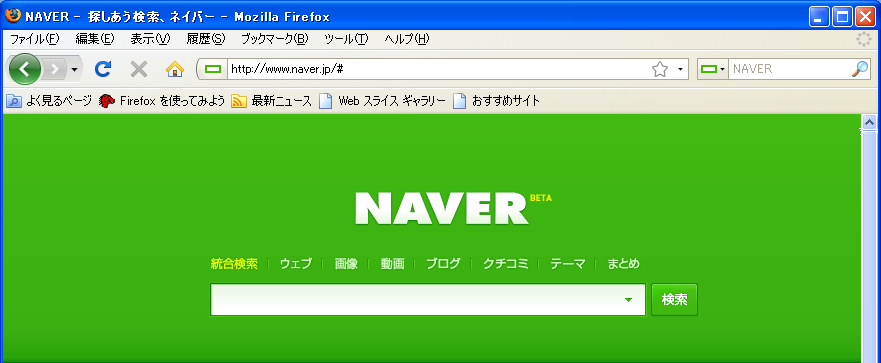Click the forward navigation arrow

tap(55, 69)
